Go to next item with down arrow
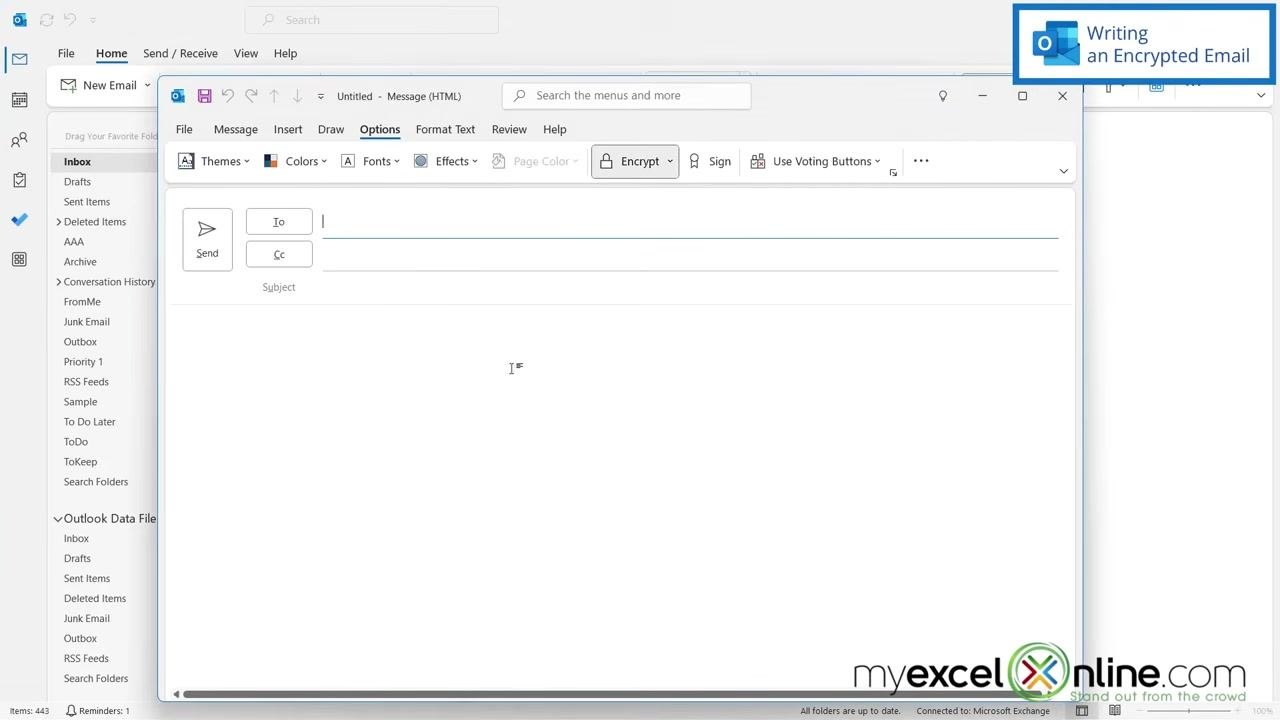 click(297, 96)
